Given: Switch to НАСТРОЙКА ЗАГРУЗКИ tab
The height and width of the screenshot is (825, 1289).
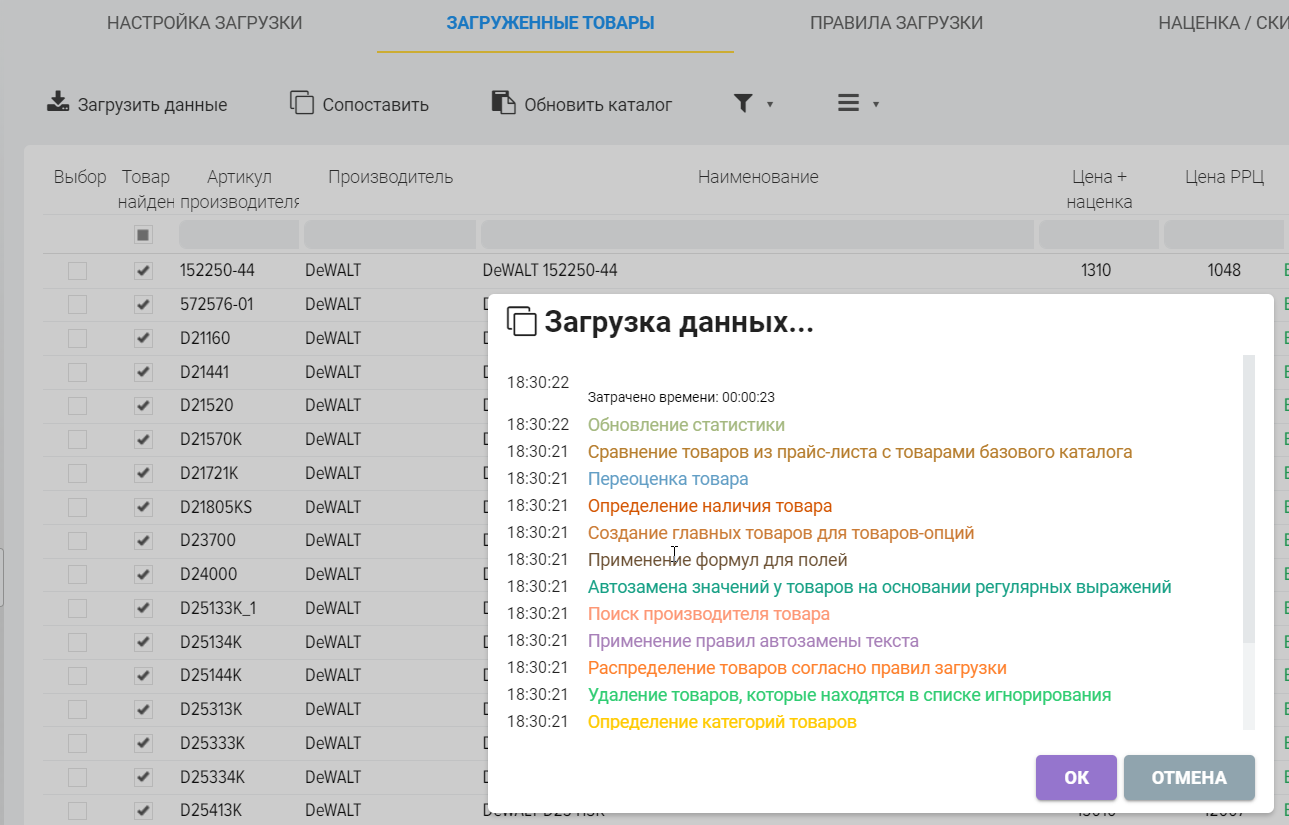Looking at the screenshot, I should (204, 23).
